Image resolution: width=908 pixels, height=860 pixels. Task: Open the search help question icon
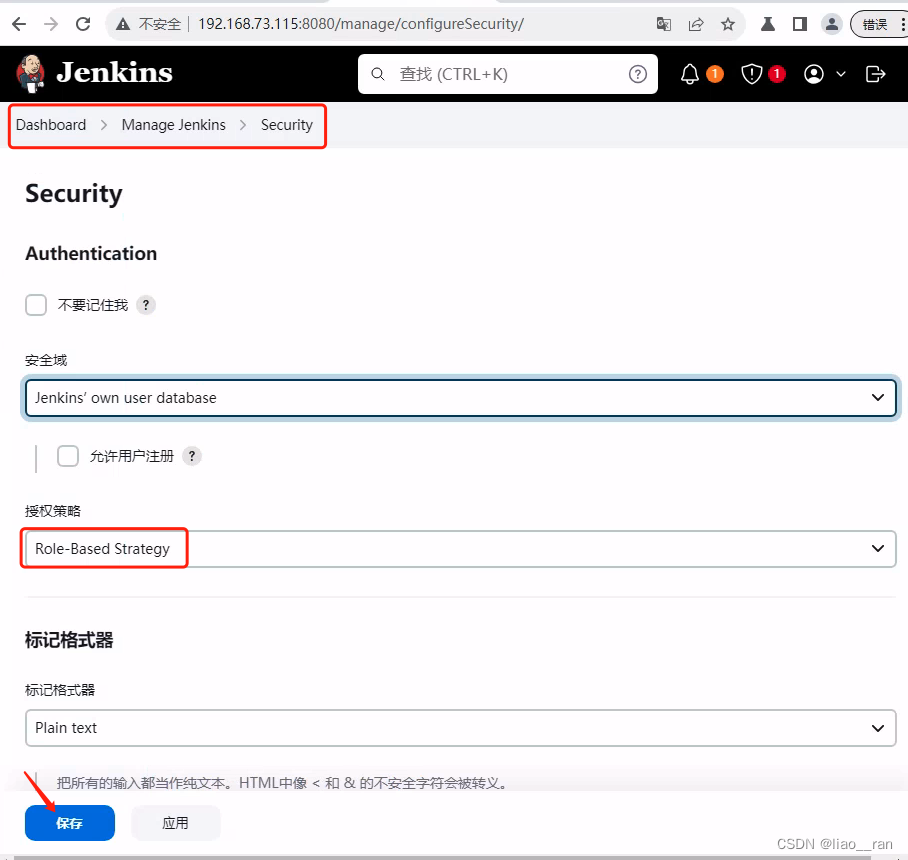pyautogui.click(x=638, y=74)
